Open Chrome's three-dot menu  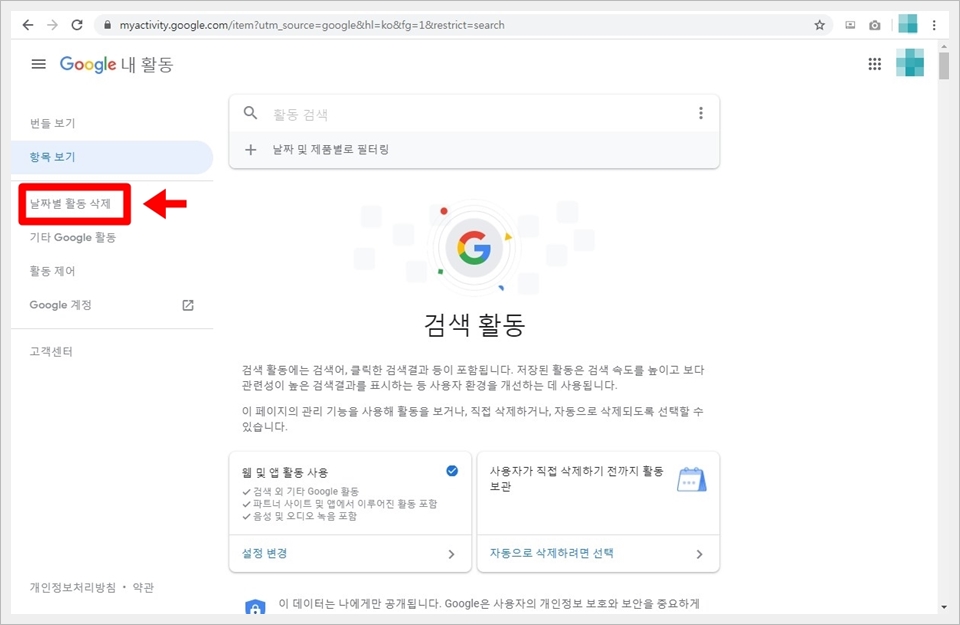pyautogui.click(x=934, y=25)
